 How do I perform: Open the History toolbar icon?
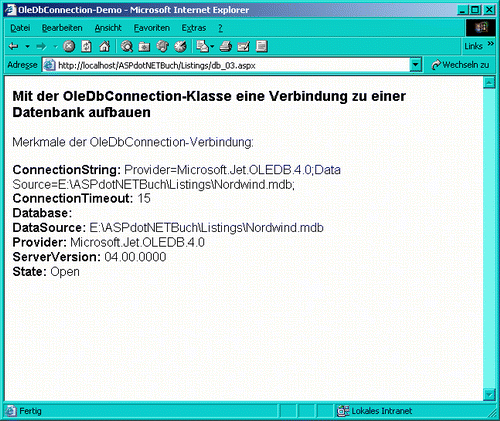180,46
